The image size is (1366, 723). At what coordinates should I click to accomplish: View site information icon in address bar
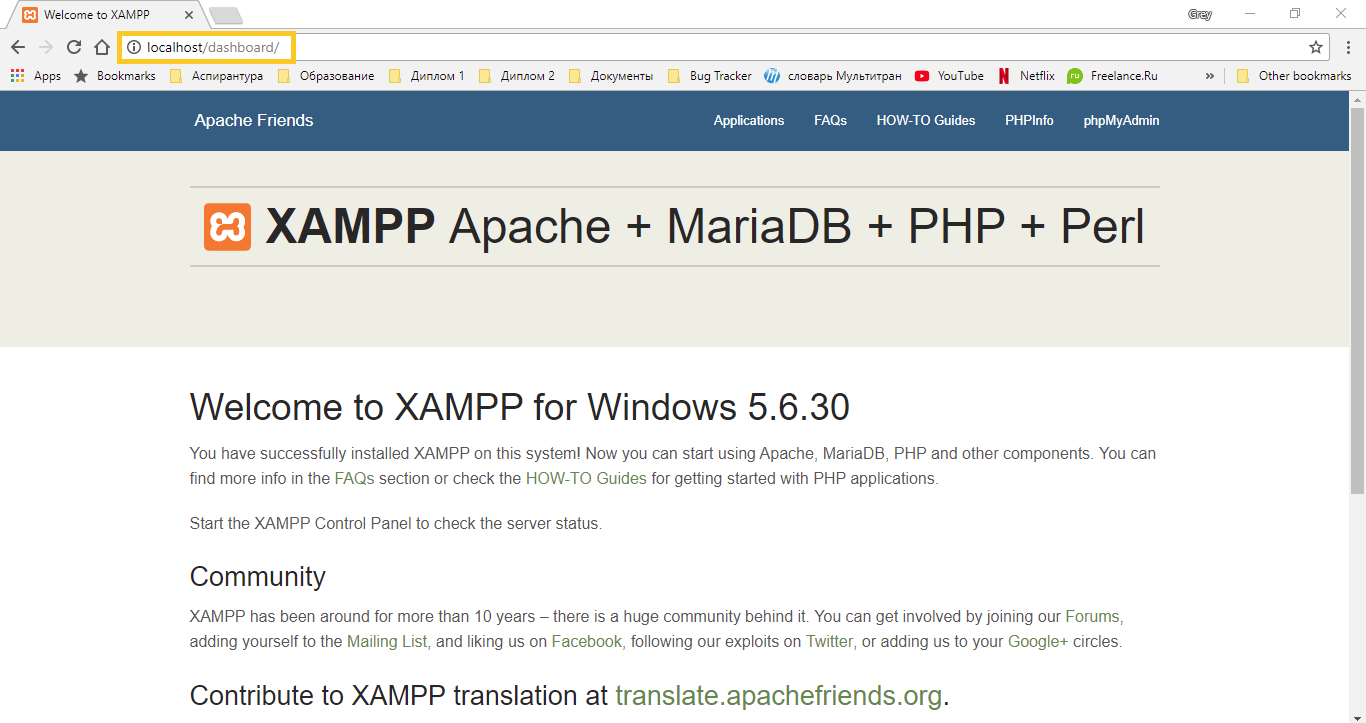click(x=133, y=47)
